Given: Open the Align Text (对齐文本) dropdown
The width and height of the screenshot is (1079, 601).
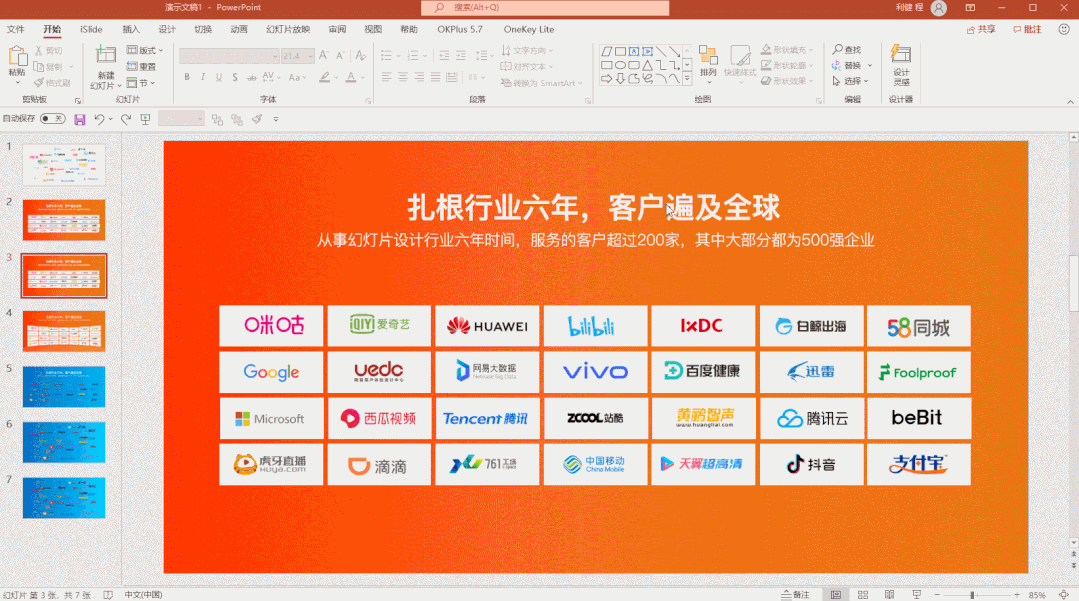Looking at the screenshot, I should coord(527,67).
